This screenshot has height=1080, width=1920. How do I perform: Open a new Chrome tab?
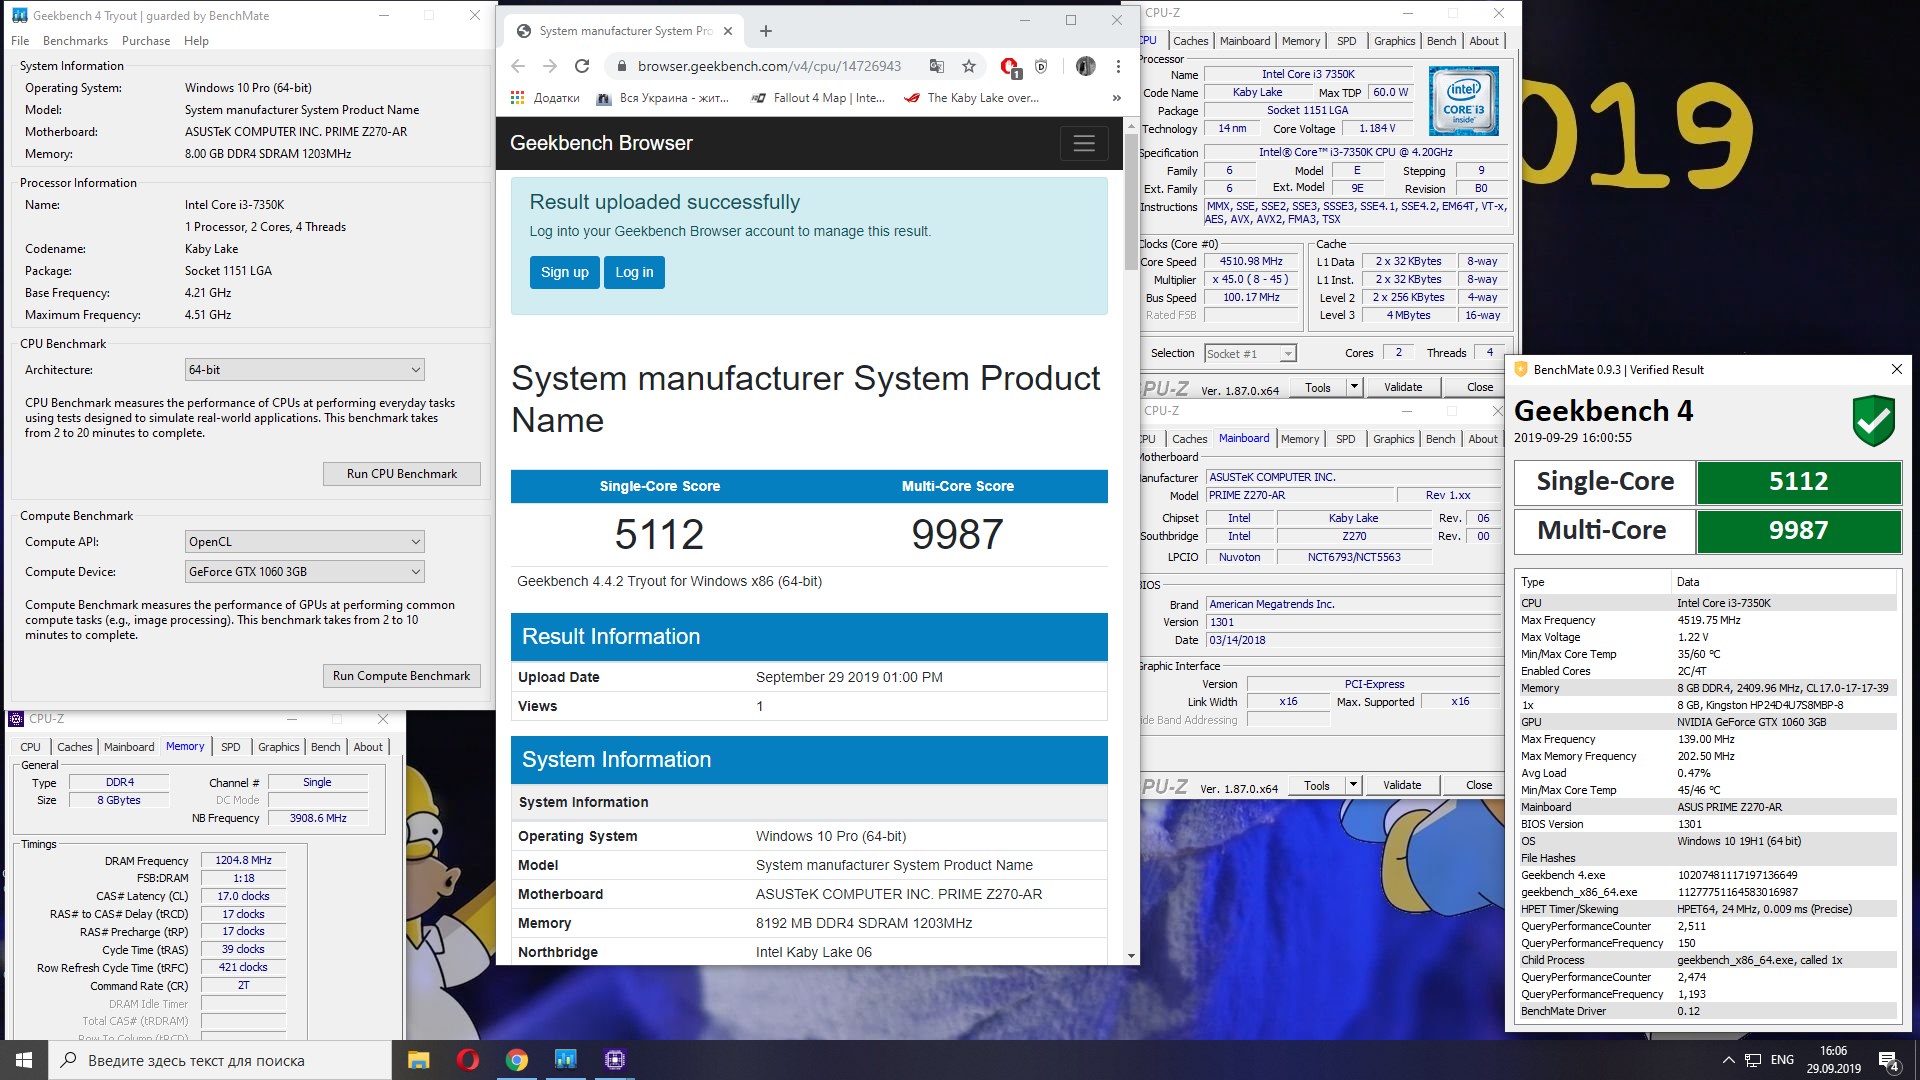tap(766, 31)
